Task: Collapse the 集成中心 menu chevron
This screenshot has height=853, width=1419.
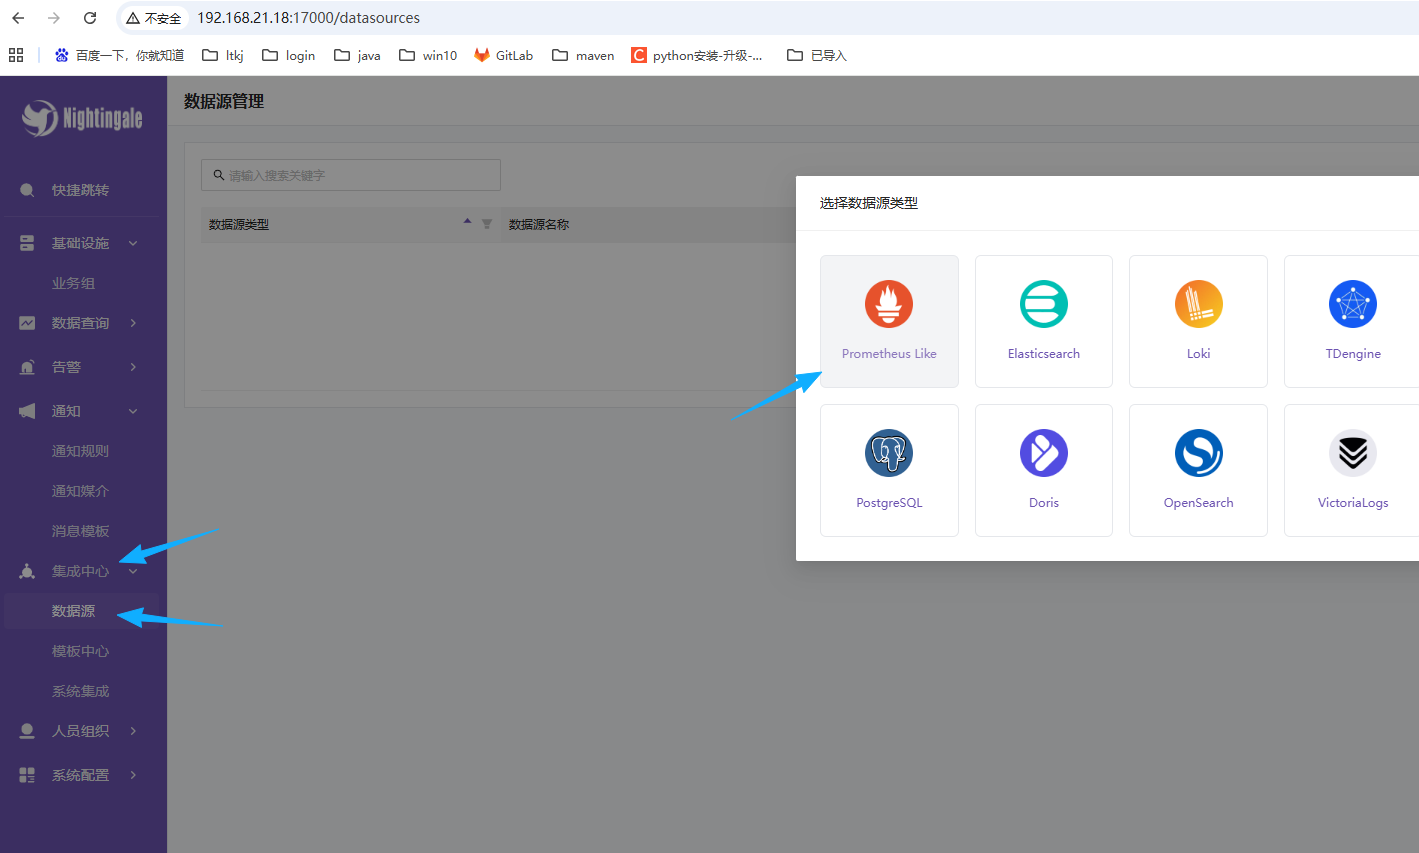Action: click(133, 571)
